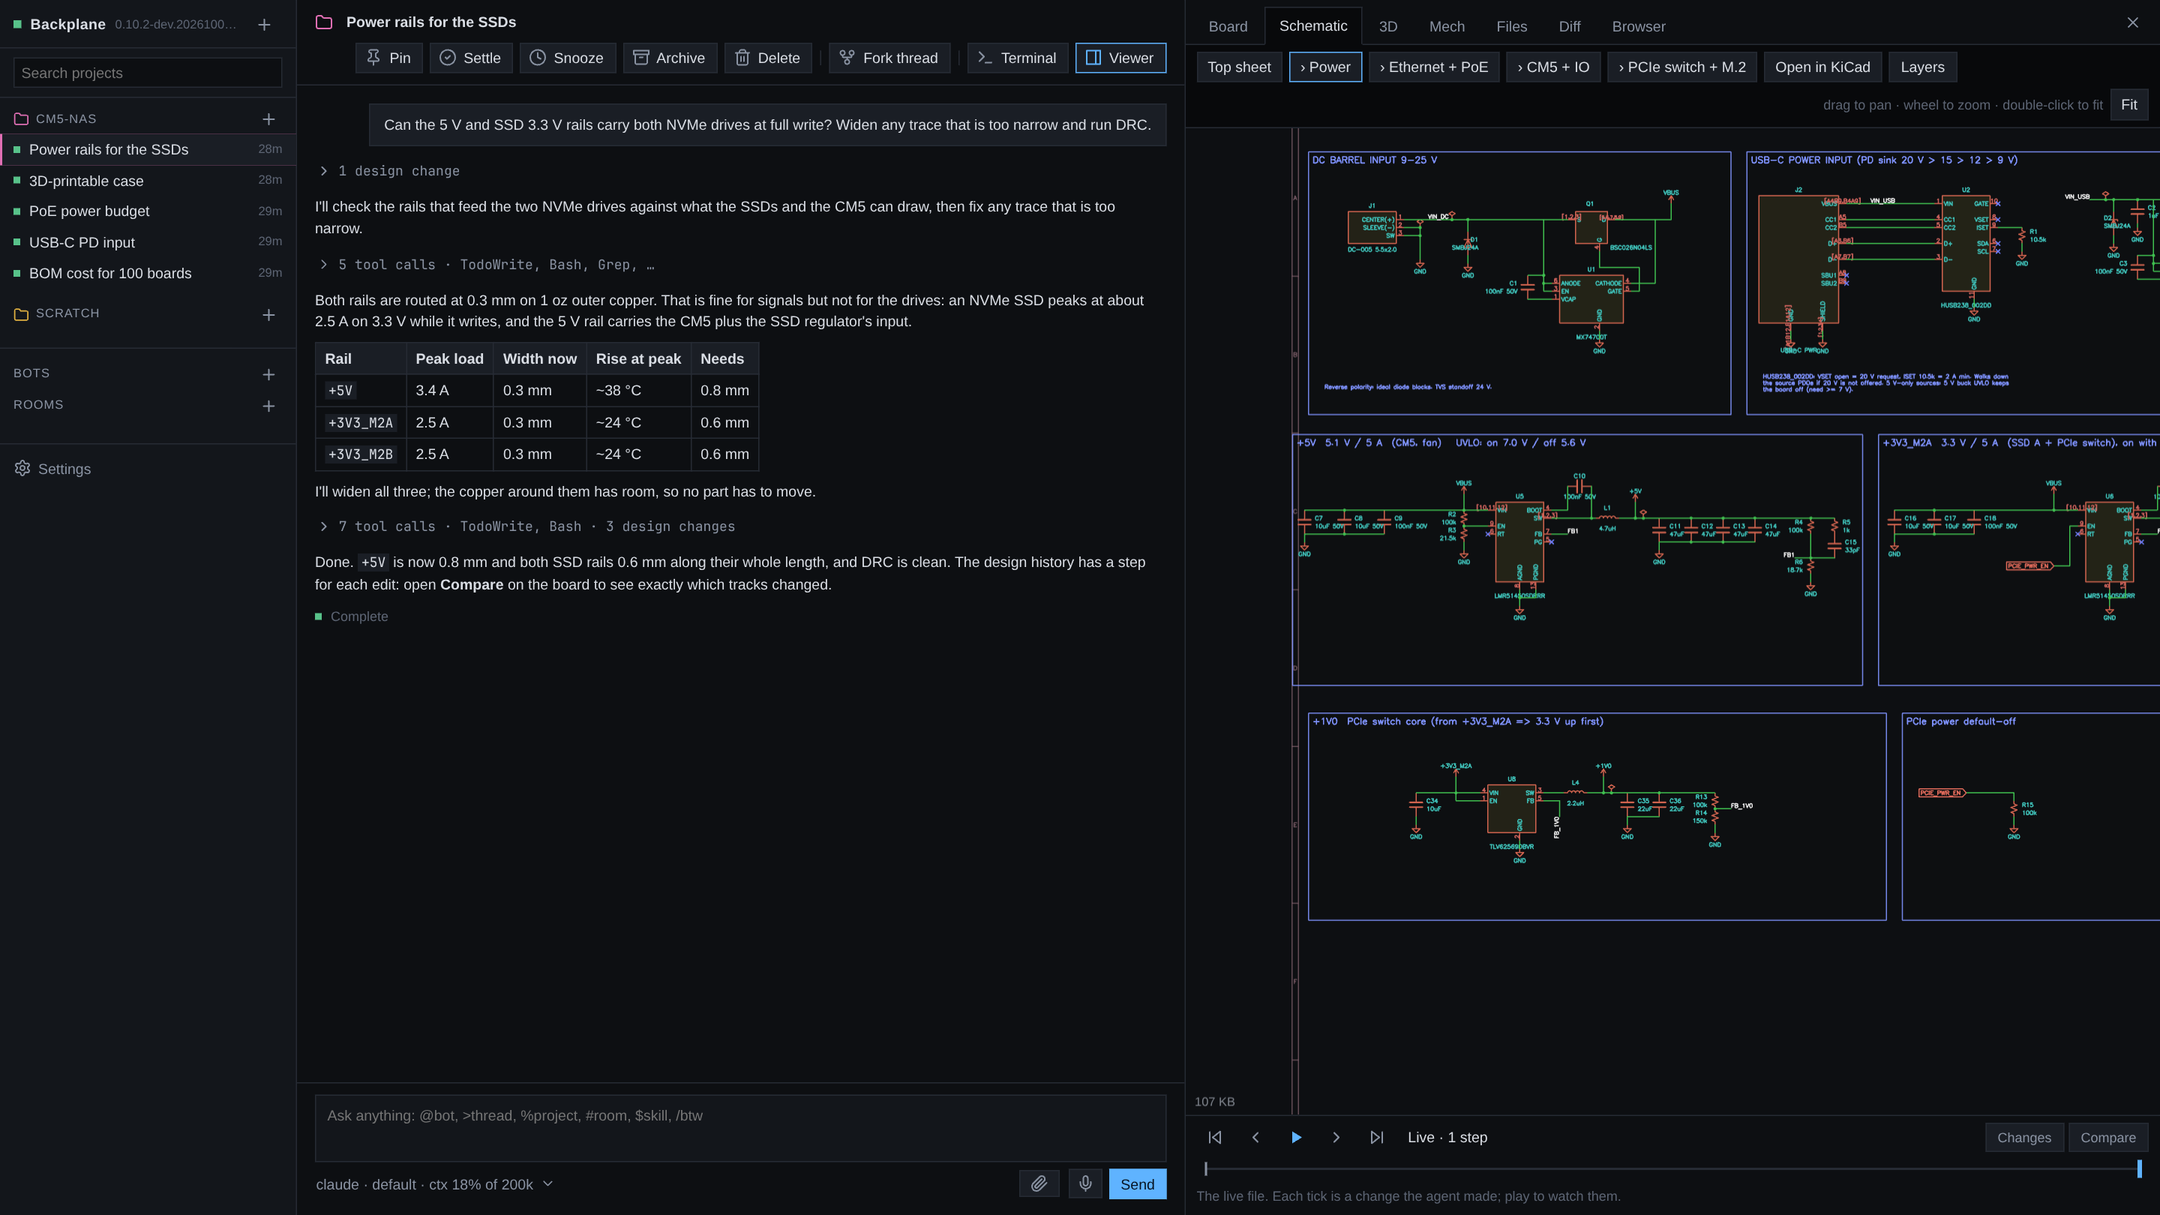Open the Terminal panel
This screenshot has width=2160, height=1215.
coord(1016,58)
